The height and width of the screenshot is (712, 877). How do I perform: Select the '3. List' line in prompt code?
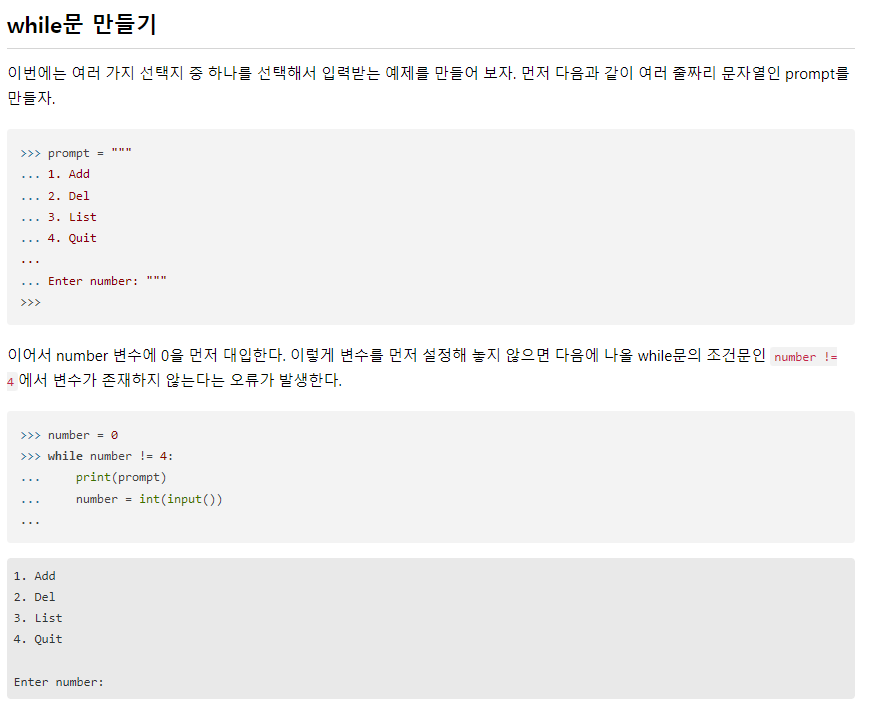click(x=72, y=217)
